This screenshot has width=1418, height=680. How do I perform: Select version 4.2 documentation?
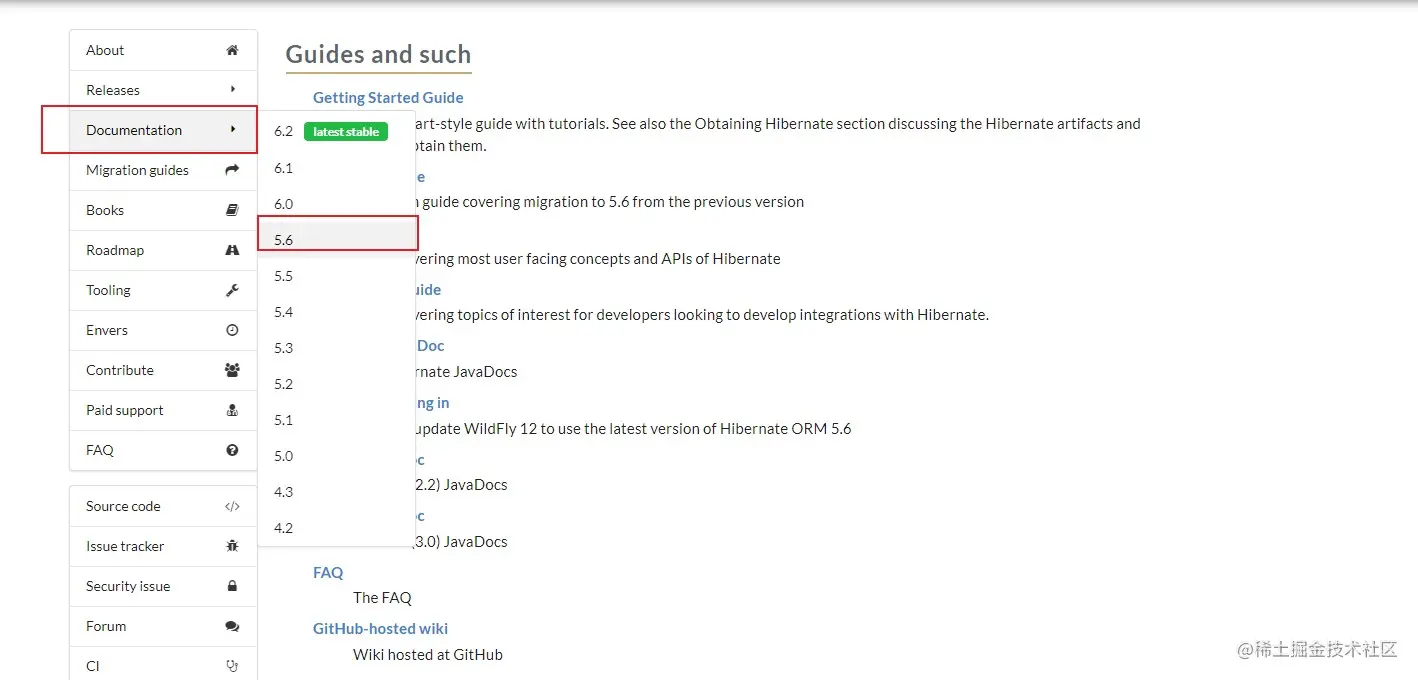337,528
